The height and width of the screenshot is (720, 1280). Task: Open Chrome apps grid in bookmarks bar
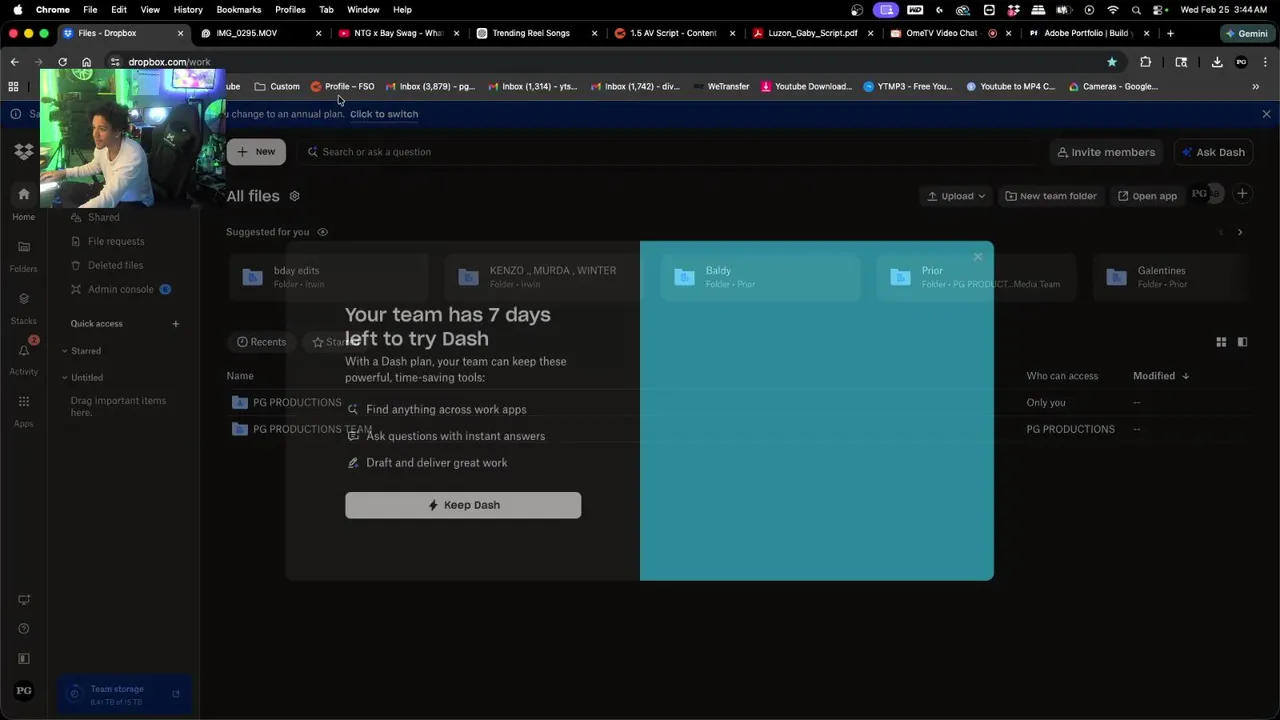(13, 86)
